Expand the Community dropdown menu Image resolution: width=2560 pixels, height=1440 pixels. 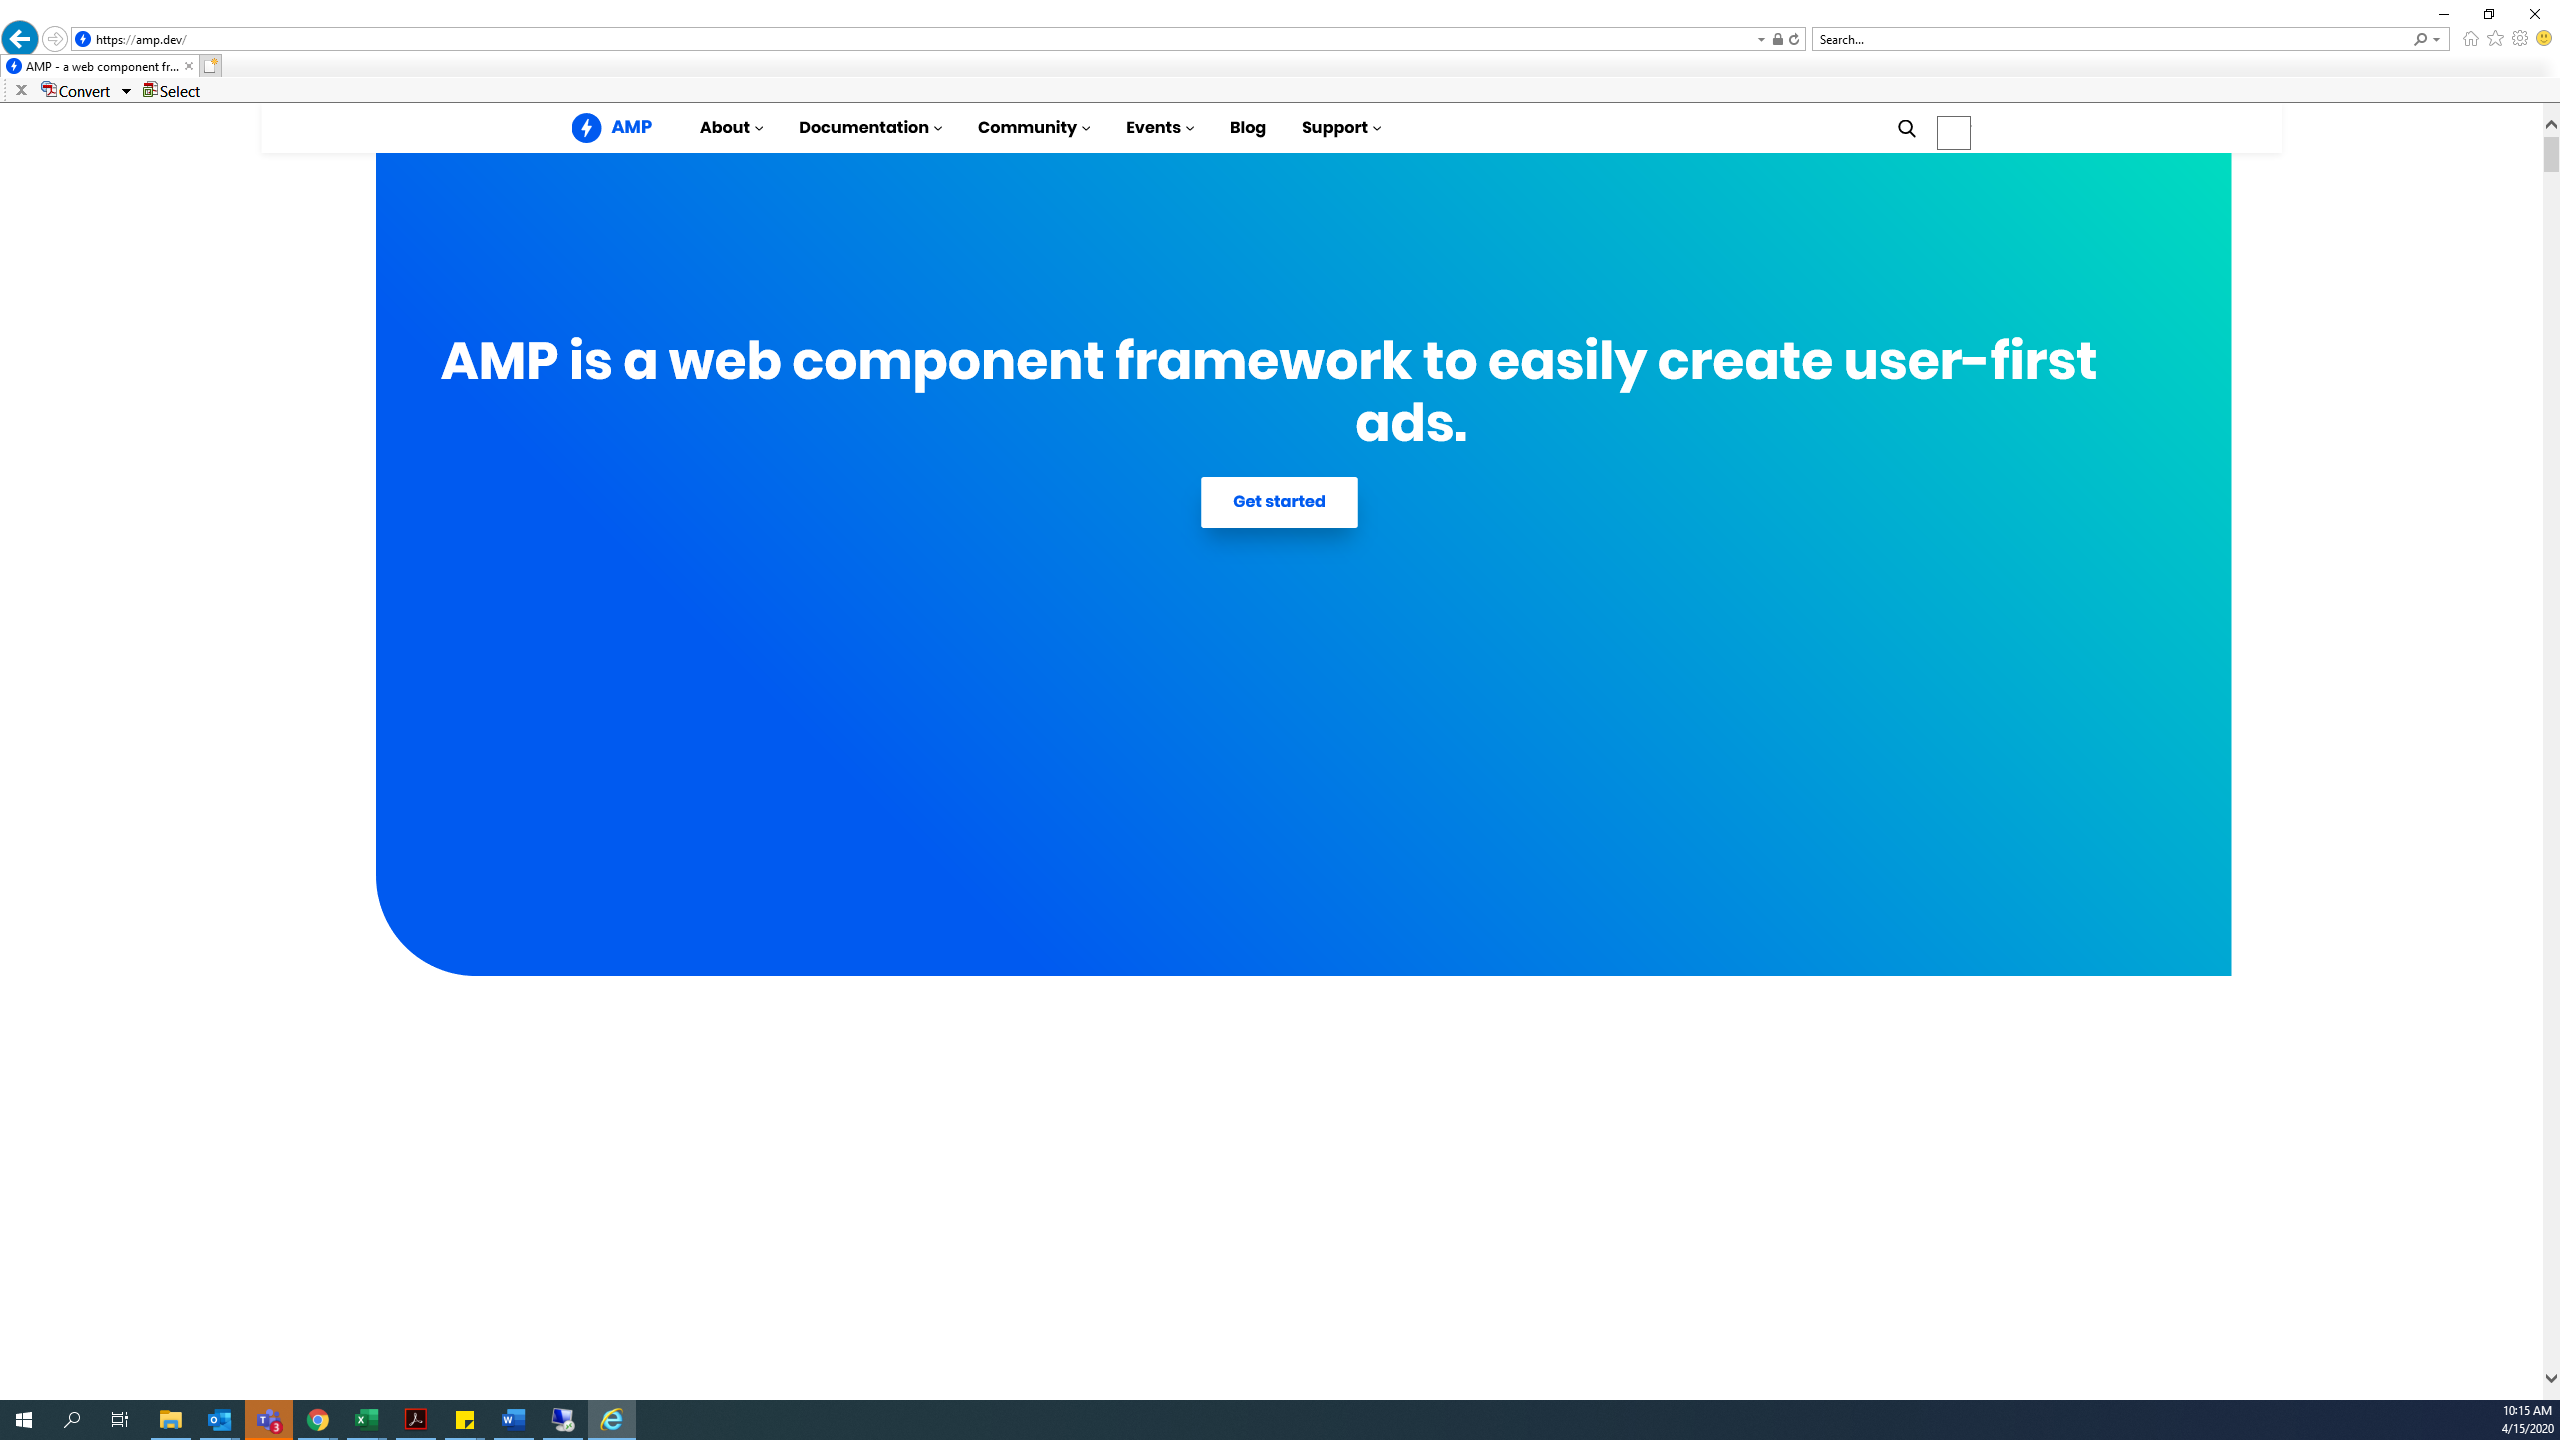1033,128
